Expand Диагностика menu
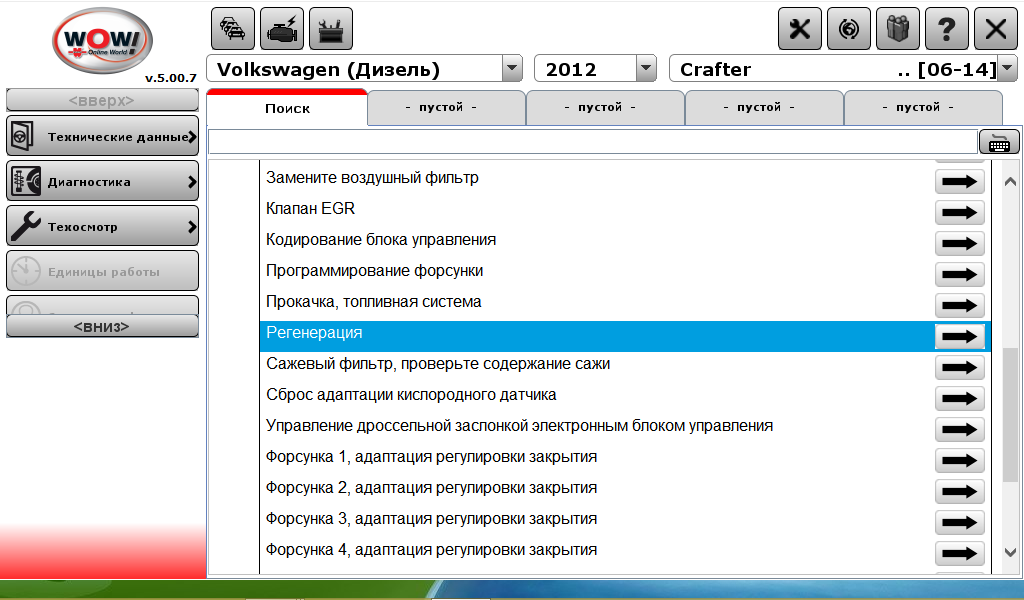 (x=103, y=182)
